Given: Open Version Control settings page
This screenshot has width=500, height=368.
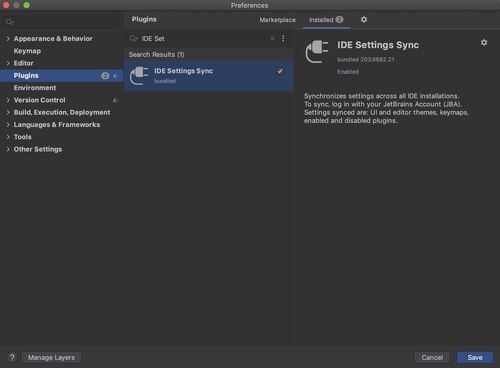Looking at the screenshot, I should (x=39, y=100).
